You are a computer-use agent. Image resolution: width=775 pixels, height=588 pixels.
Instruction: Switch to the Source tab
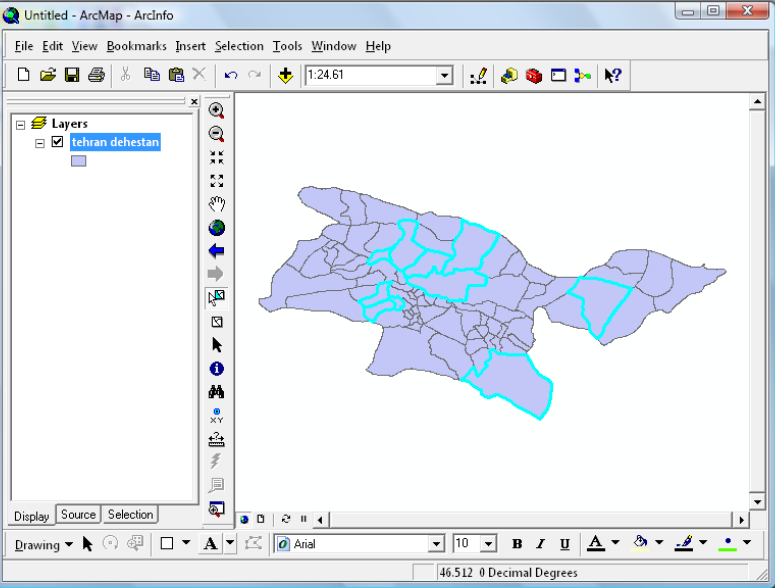pos(79,514)
